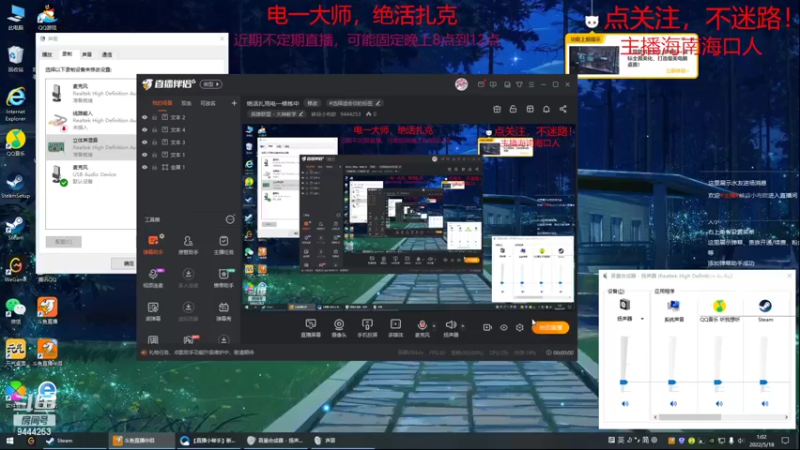Click the shirt skin icon in title bar
The height and width of the screenshot is (450, 800).
(519, 84)
